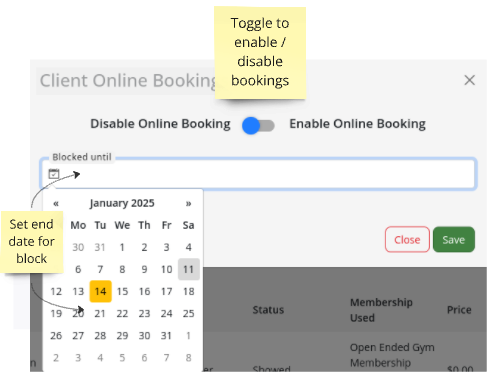
Task: Select January 31 in the calendar
Action: pos(166,335)
